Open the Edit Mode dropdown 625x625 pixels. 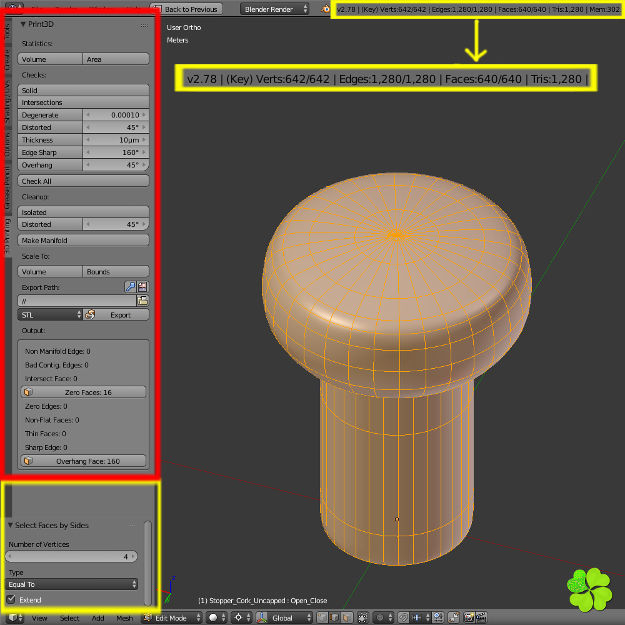172,618
